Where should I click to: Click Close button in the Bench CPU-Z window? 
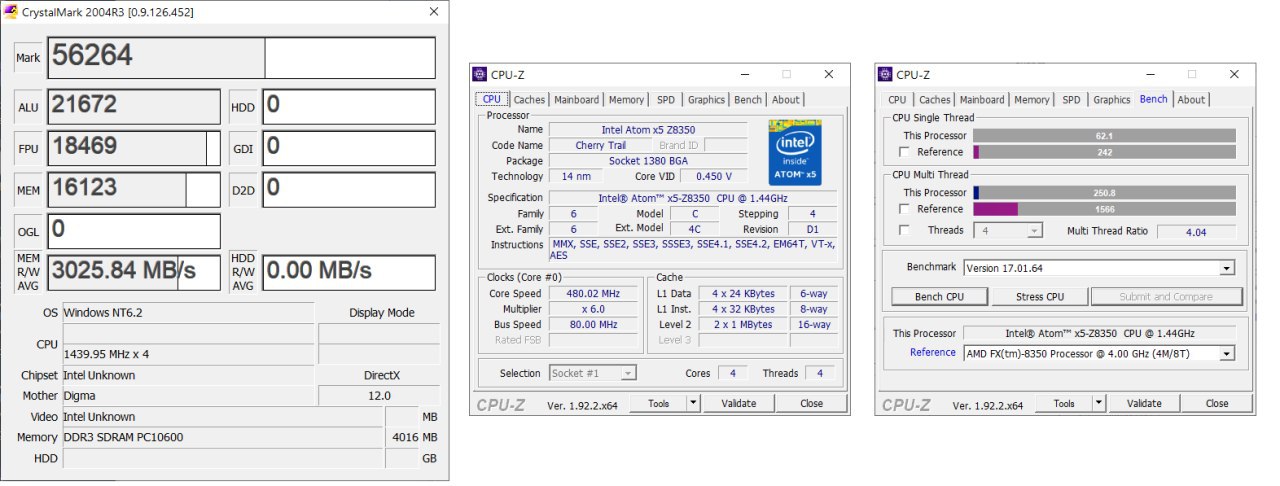[x=1216, y=403]
